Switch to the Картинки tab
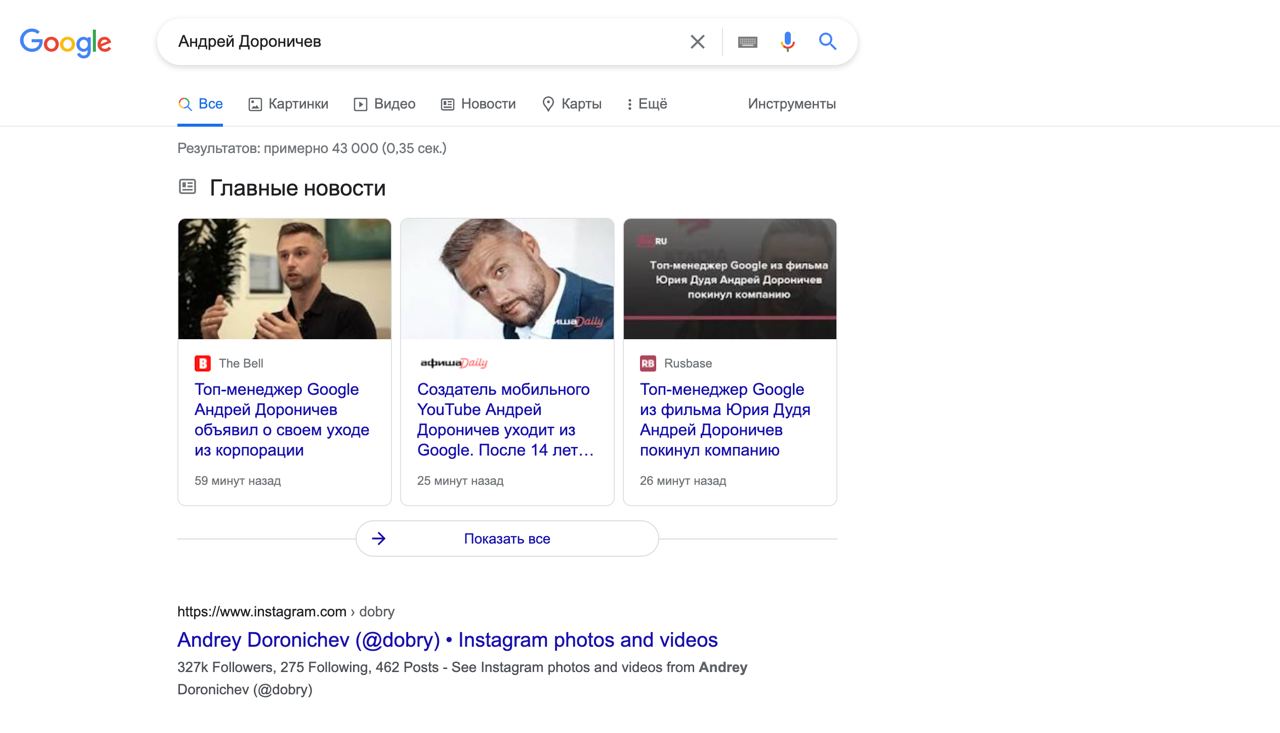 [x=288, y=104]
